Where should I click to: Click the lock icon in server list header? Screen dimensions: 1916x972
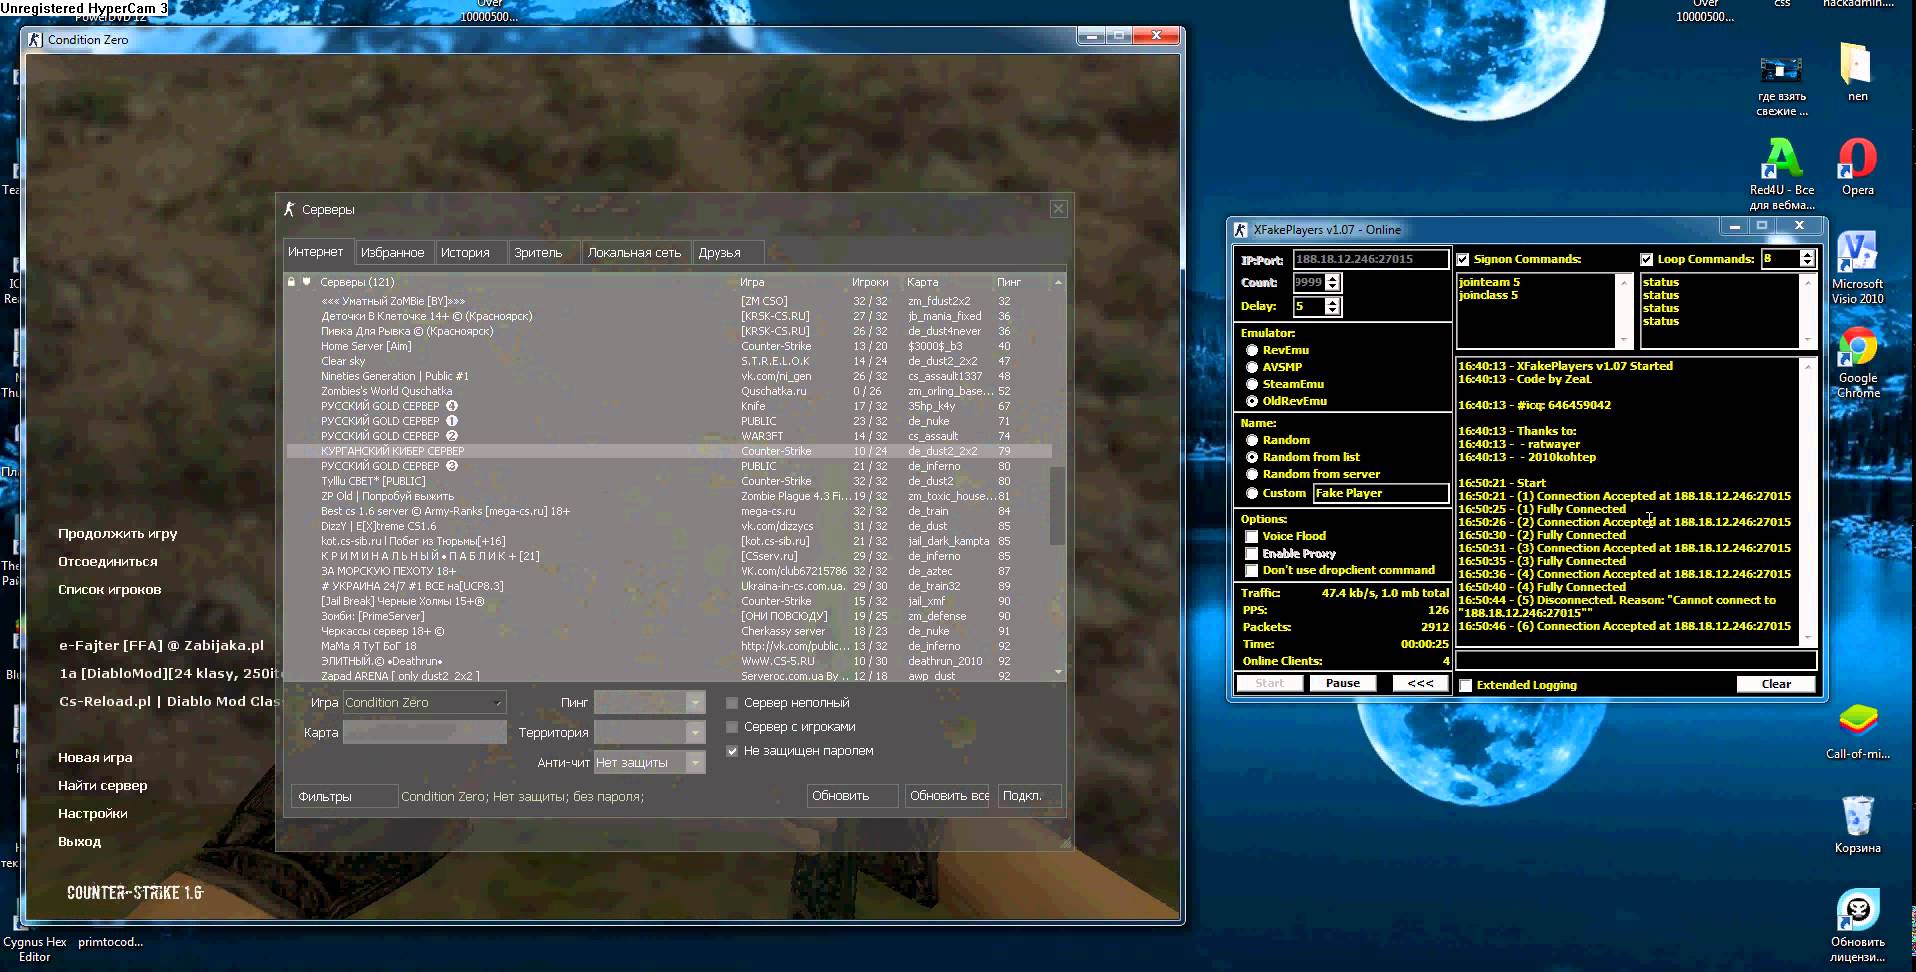pyautogui.click(x=292, y=282)
